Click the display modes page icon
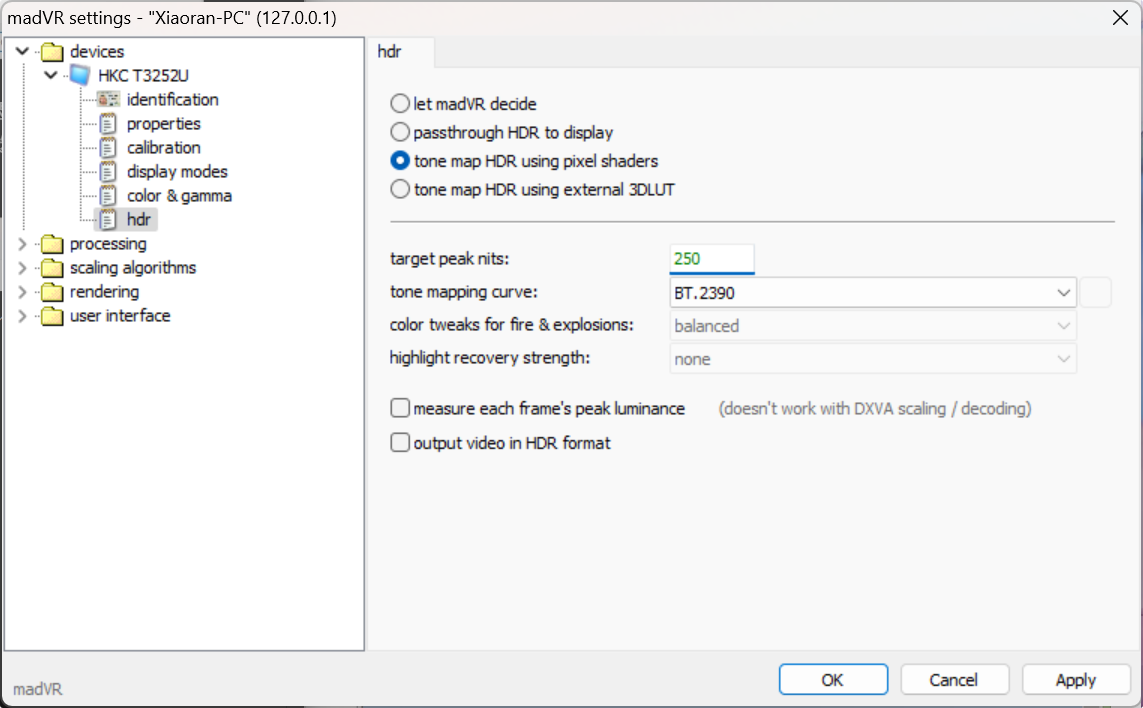The height and width of the screenshot is (708, 1143). [x=108, y=172]
